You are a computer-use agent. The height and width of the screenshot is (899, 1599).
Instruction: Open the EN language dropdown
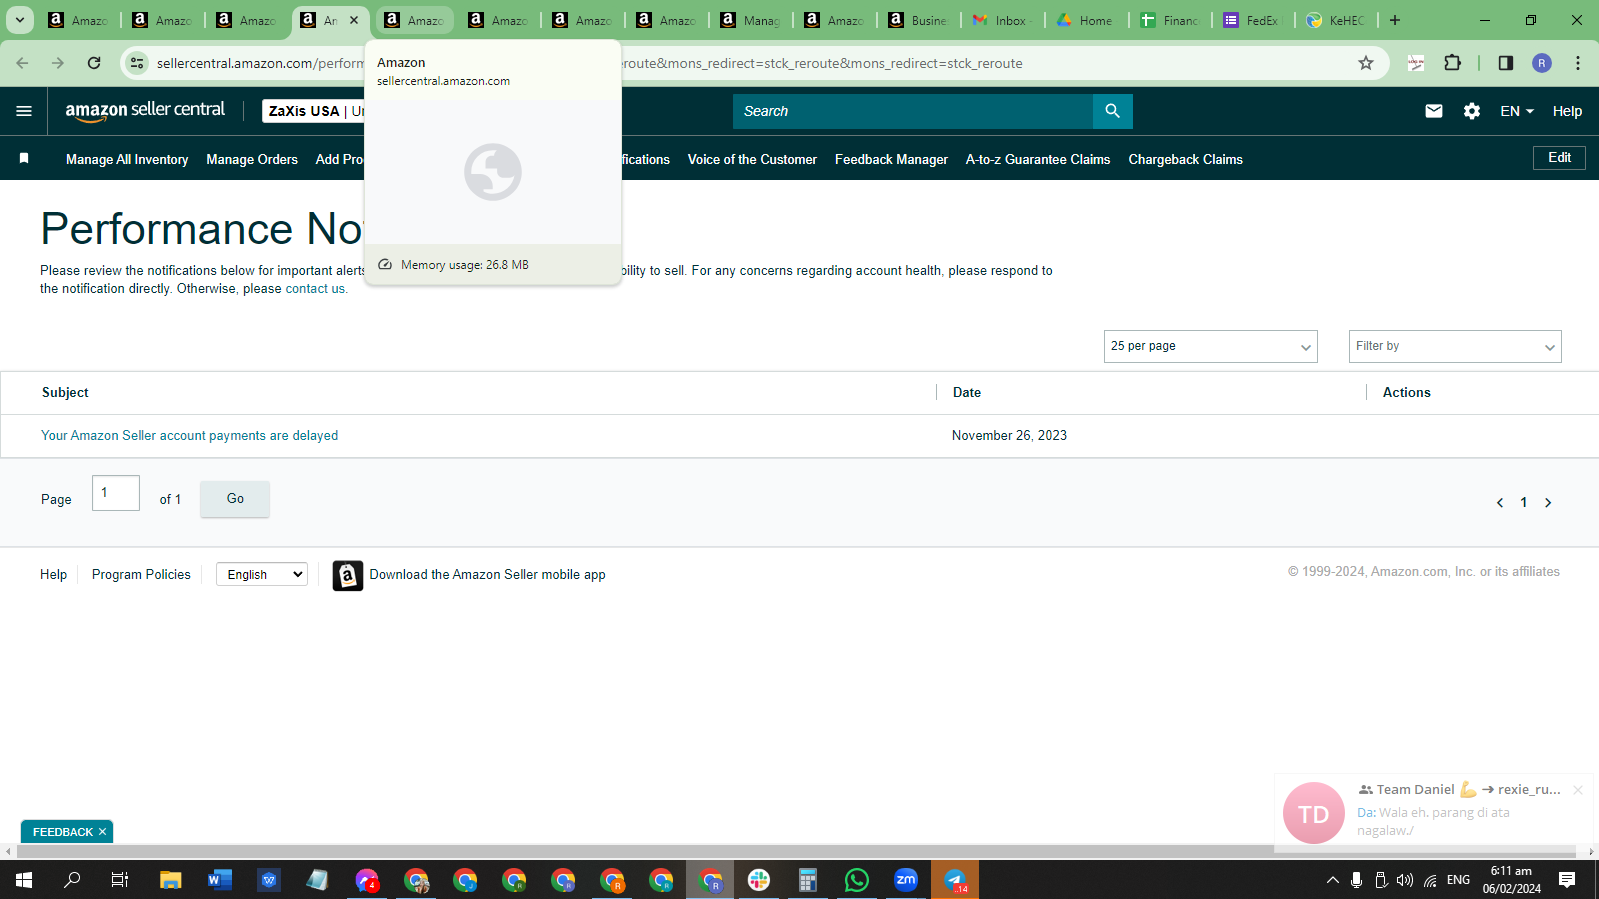click(1517, 111)
